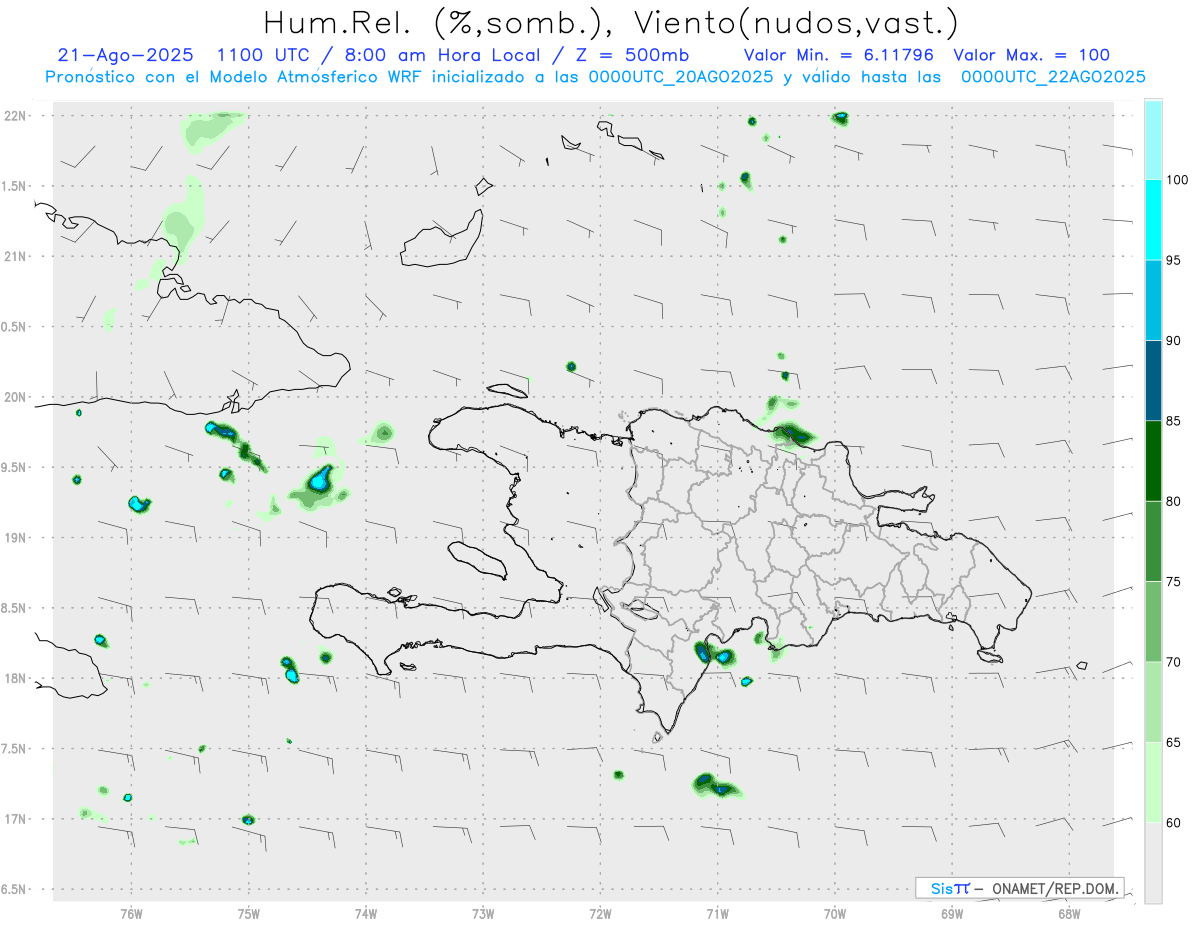Click the "72W" longitude label
The image size is (1200, 927).
(x=601, y=913)
